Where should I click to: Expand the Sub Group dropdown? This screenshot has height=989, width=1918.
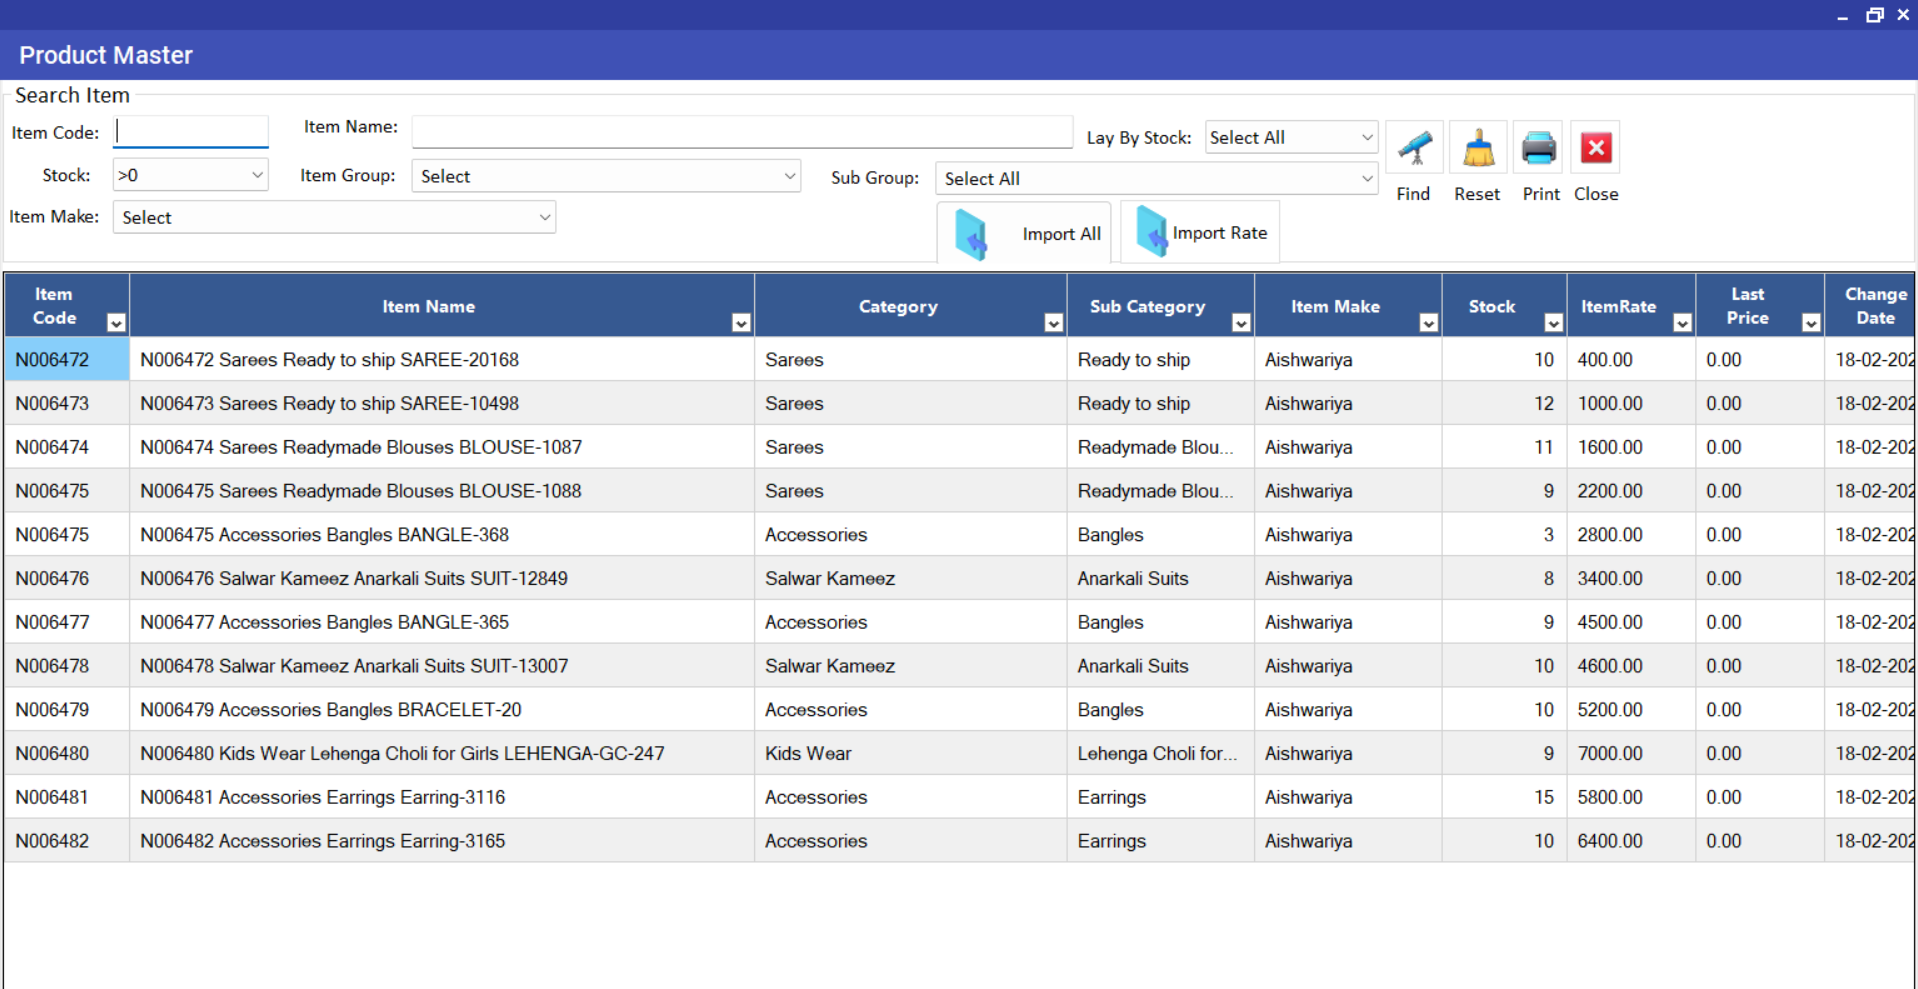click(1367, 178)
